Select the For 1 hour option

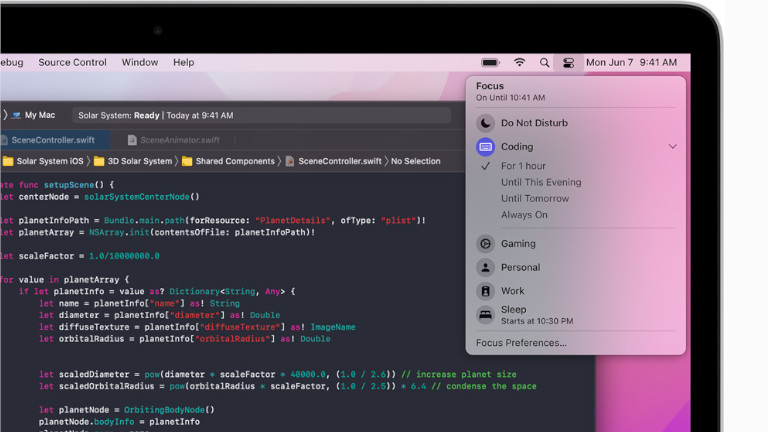click(x=523, y=166)
